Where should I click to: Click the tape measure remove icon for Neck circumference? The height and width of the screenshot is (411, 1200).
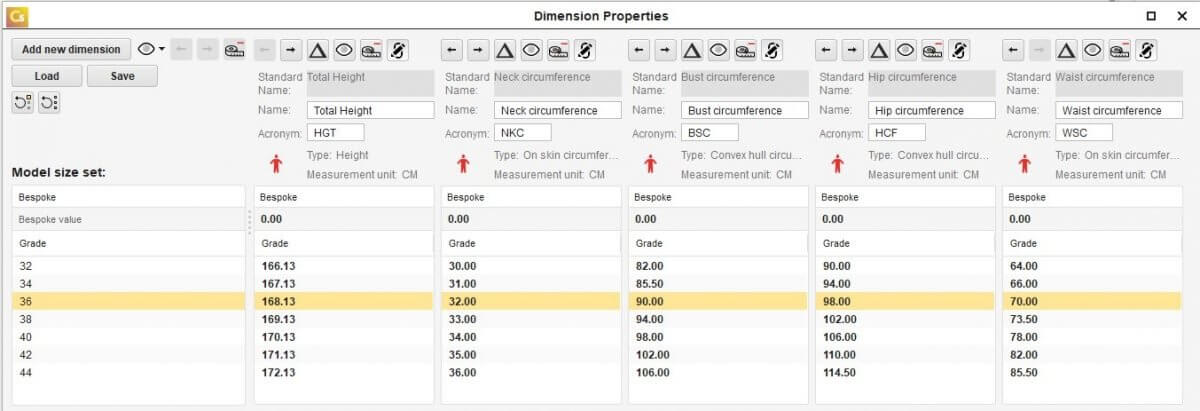click(559, 49)
